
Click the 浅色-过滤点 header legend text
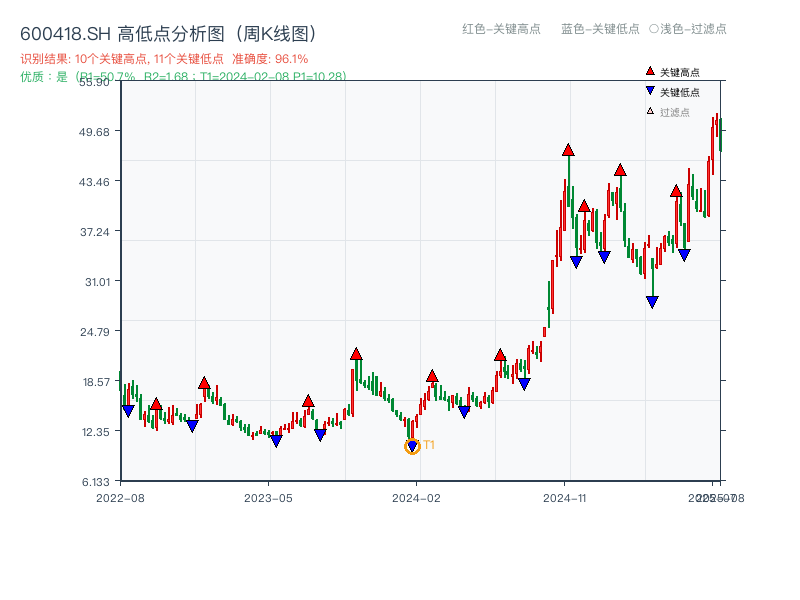point(693,29)
